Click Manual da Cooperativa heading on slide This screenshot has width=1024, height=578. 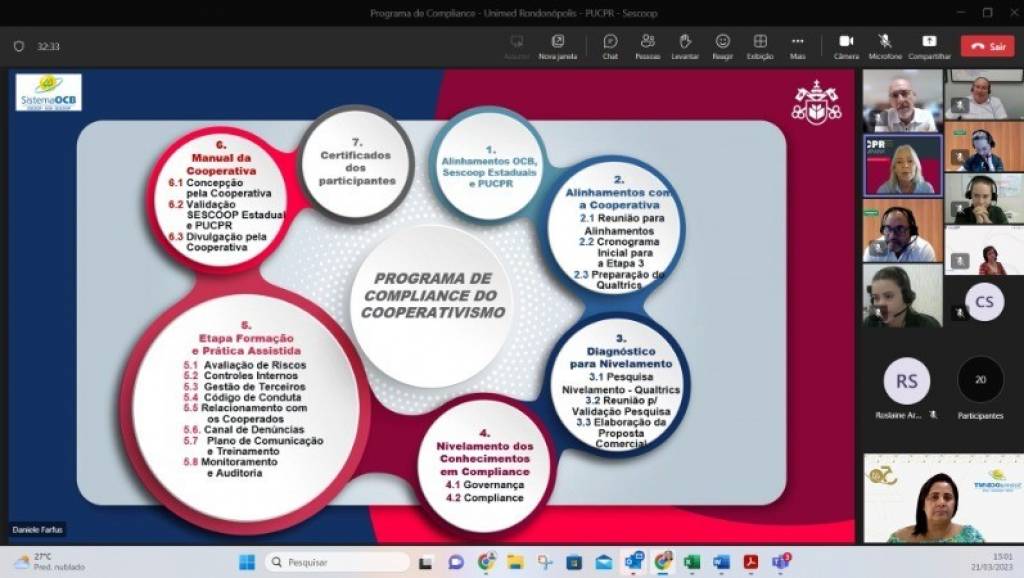pos(221,164)
